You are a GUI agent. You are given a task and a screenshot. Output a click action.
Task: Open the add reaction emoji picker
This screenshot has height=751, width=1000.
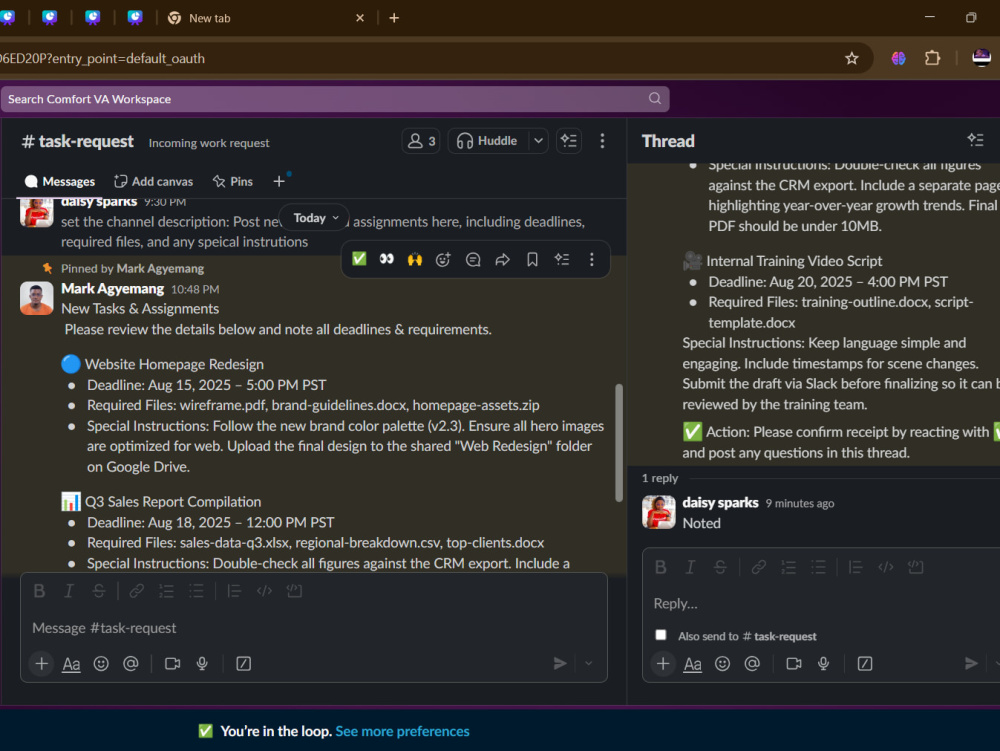[443, 259]
